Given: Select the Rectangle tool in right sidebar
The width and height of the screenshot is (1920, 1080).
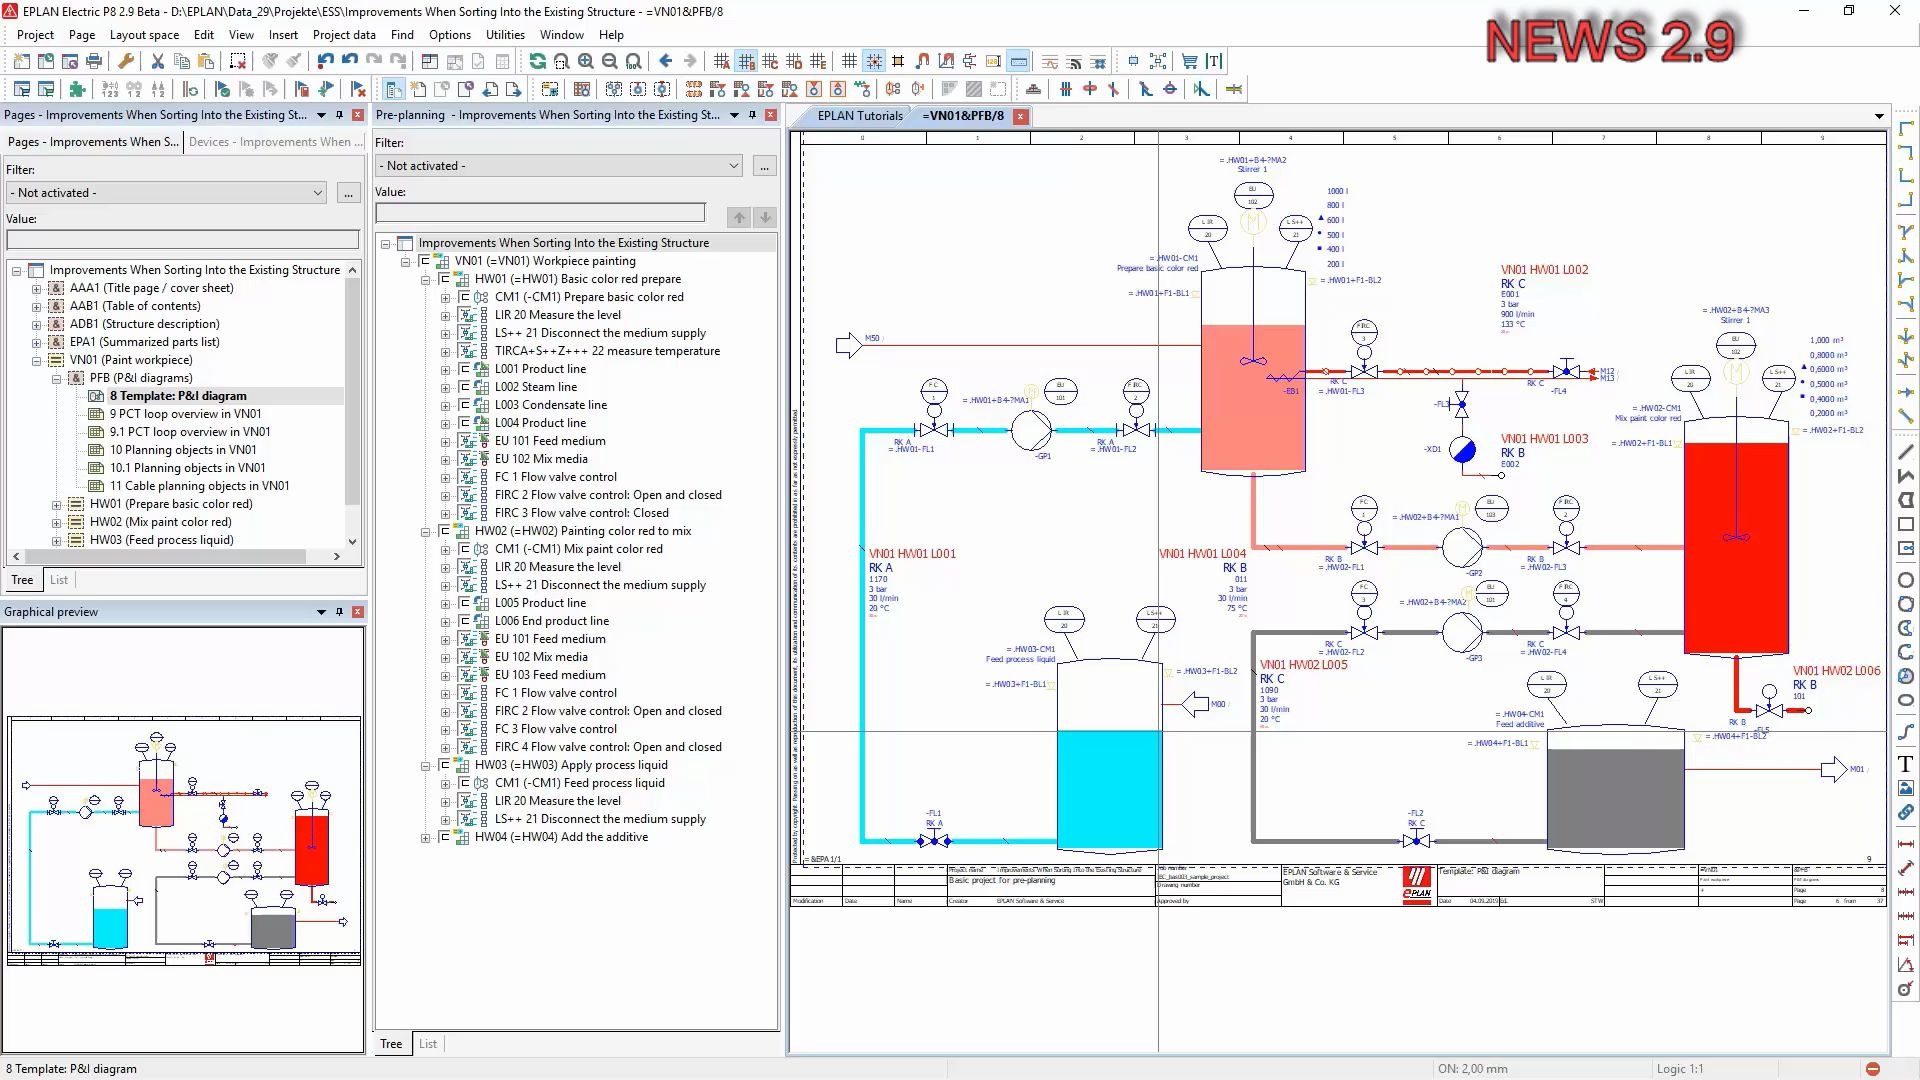Looking at the screenshot, I should 1906,524.
